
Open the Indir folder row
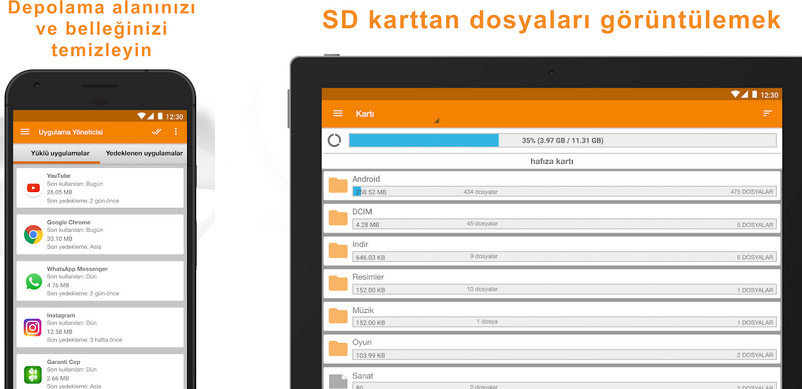click(551, 251)
